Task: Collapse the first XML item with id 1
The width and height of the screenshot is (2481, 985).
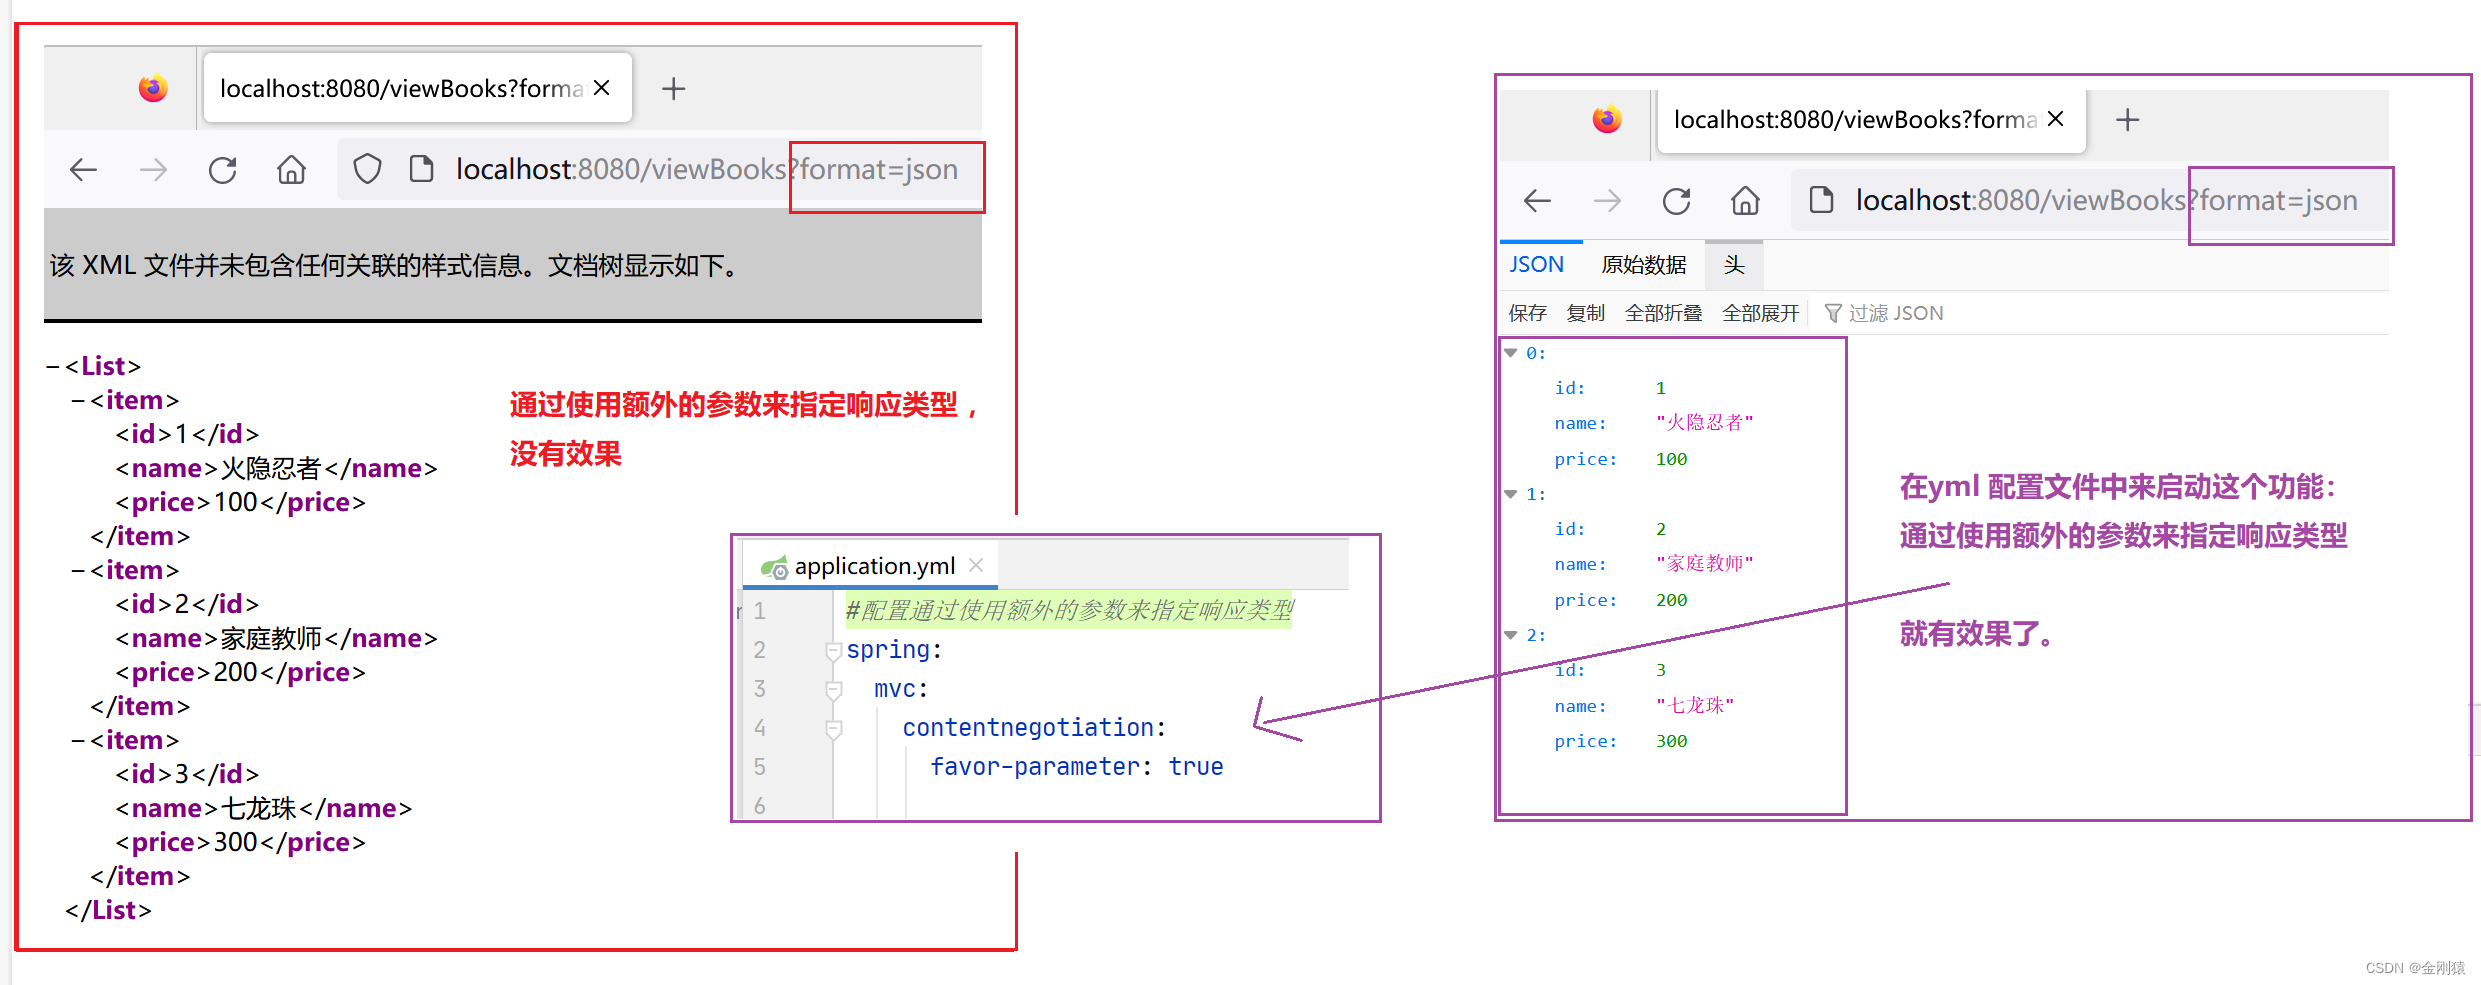Action: coord(78,401)
